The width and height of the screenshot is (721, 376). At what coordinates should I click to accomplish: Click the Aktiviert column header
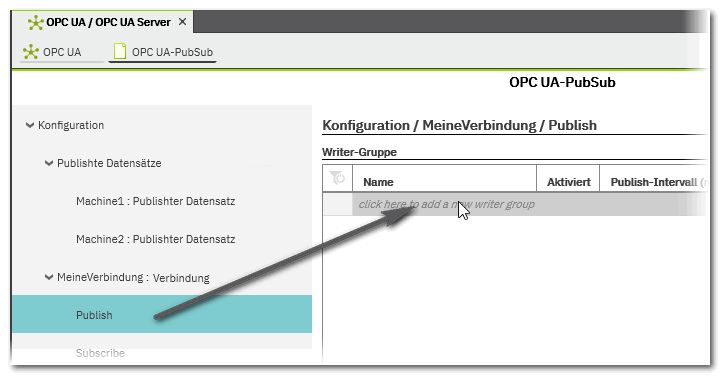[568, 178]
